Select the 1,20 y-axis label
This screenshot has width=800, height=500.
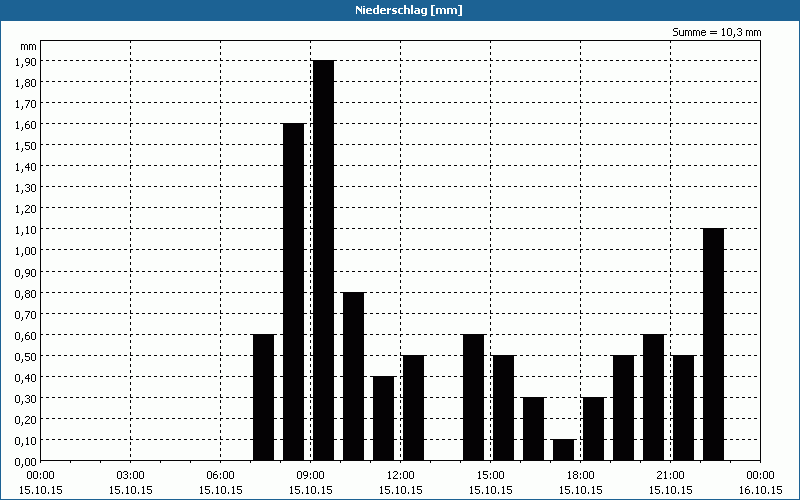pos(27,208)
